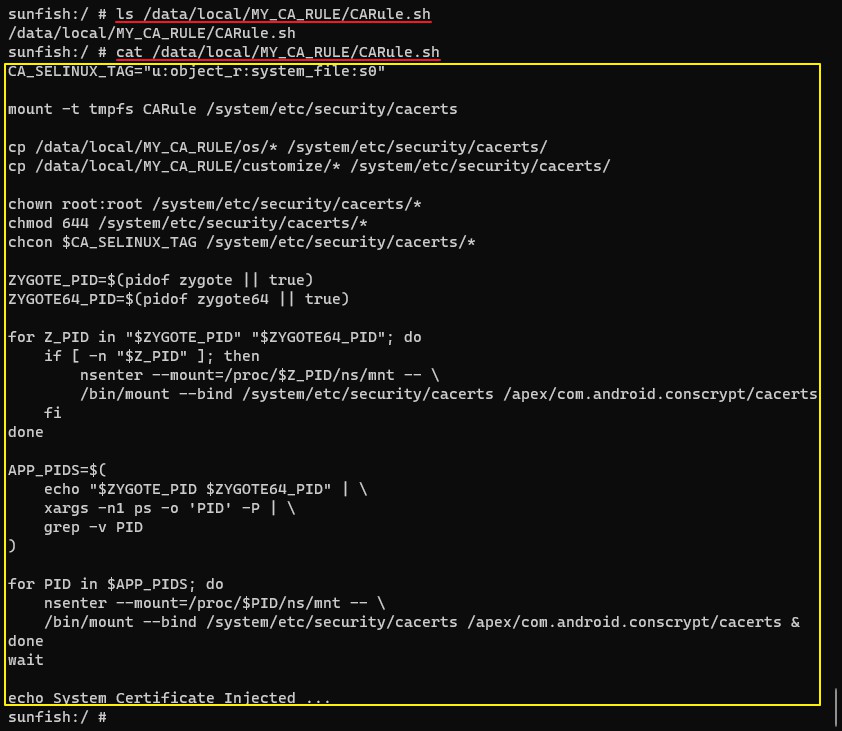
Task: Click the cp MY_CA_RULE/customize/* line
Action: 309,166
